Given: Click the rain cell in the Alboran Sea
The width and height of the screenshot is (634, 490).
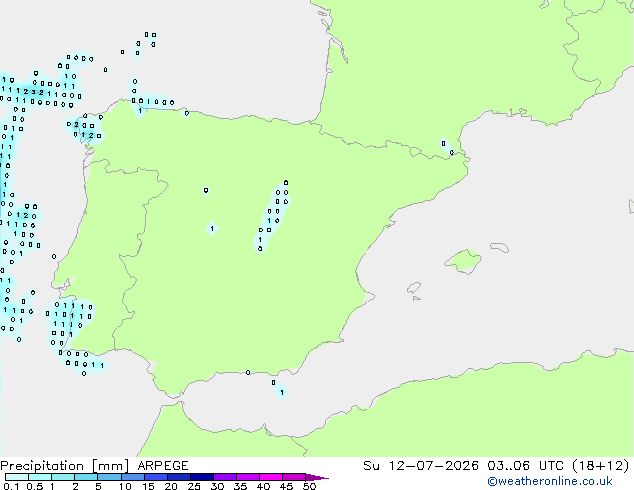Looking at the screenshot, I should 280,389.
